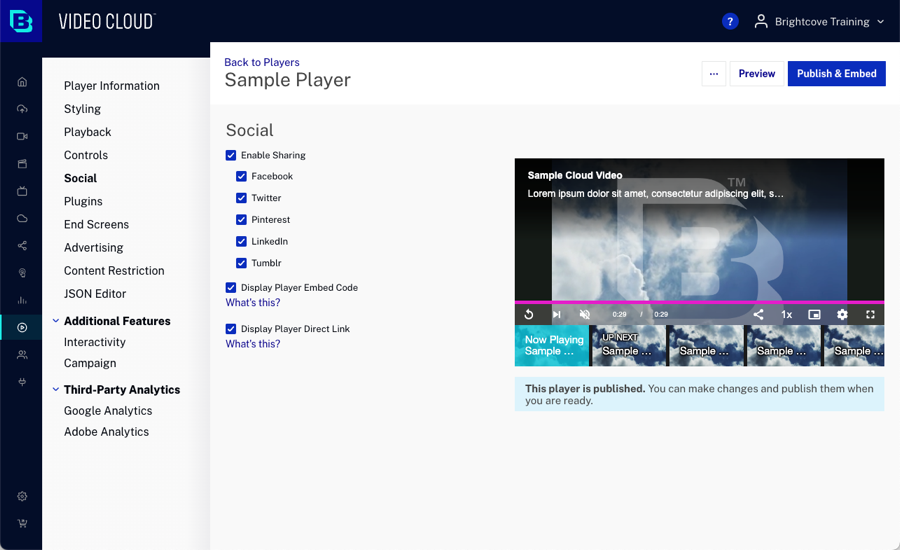The height and width of the screenshot is (550, 900).
Task: Click the Publish & Embed button
Action: point(836,73)
